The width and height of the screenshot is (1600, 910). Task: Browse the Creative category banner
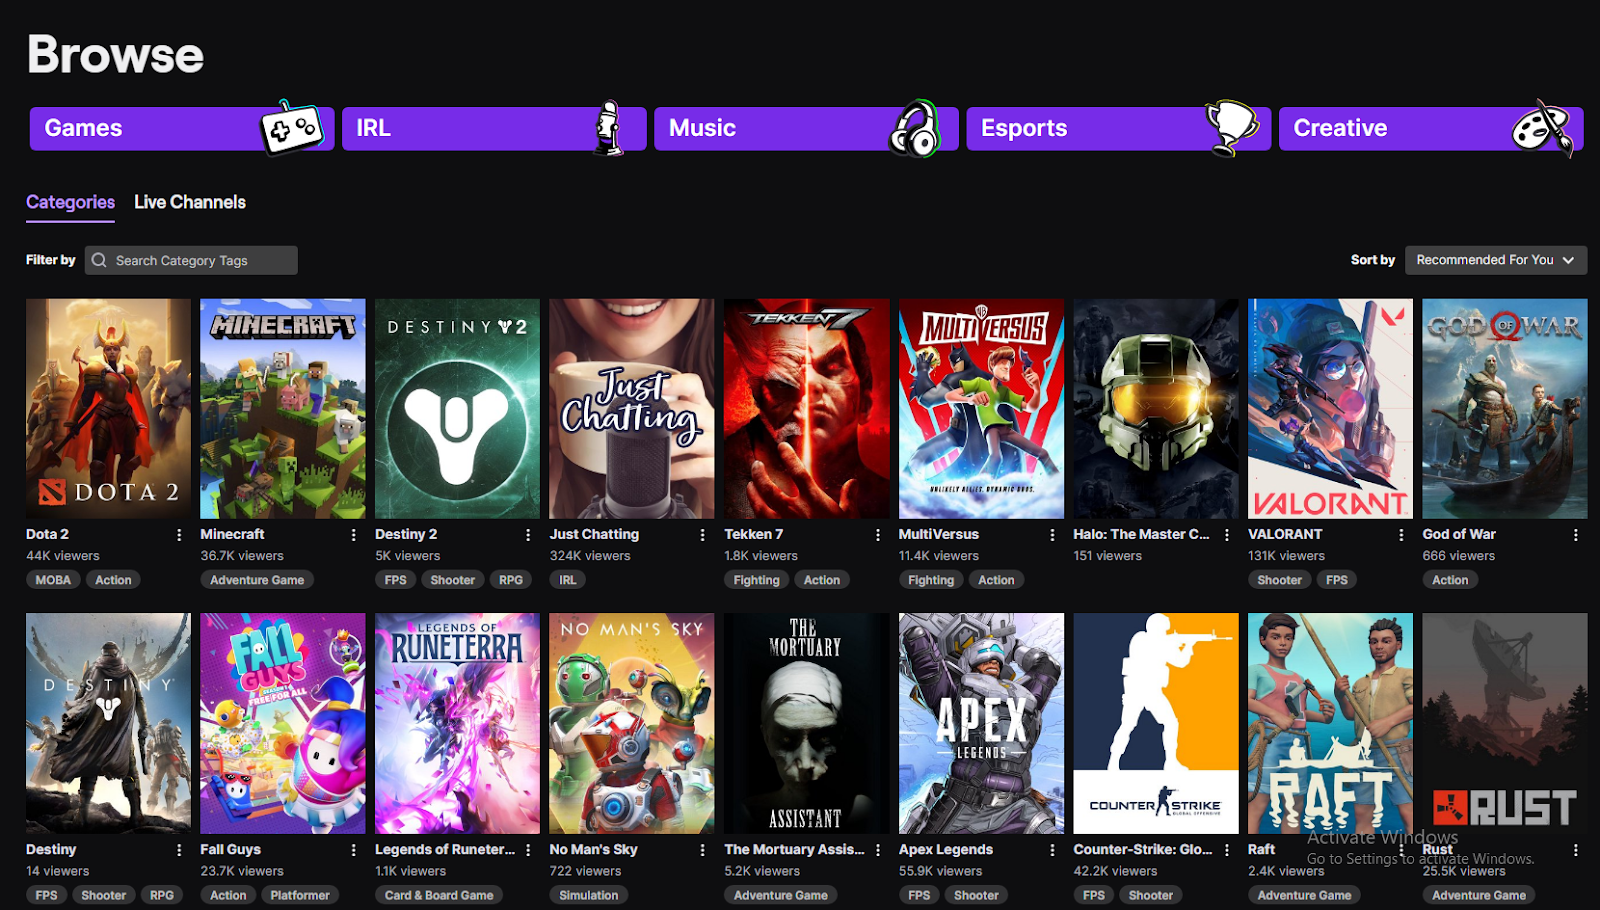pos(1431,128)
